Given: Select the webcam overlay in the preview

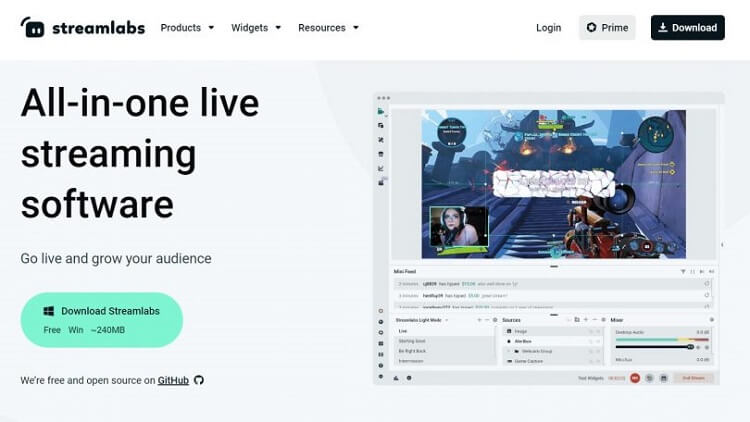Looking at the screenshot, I should (x=459, y=227).
